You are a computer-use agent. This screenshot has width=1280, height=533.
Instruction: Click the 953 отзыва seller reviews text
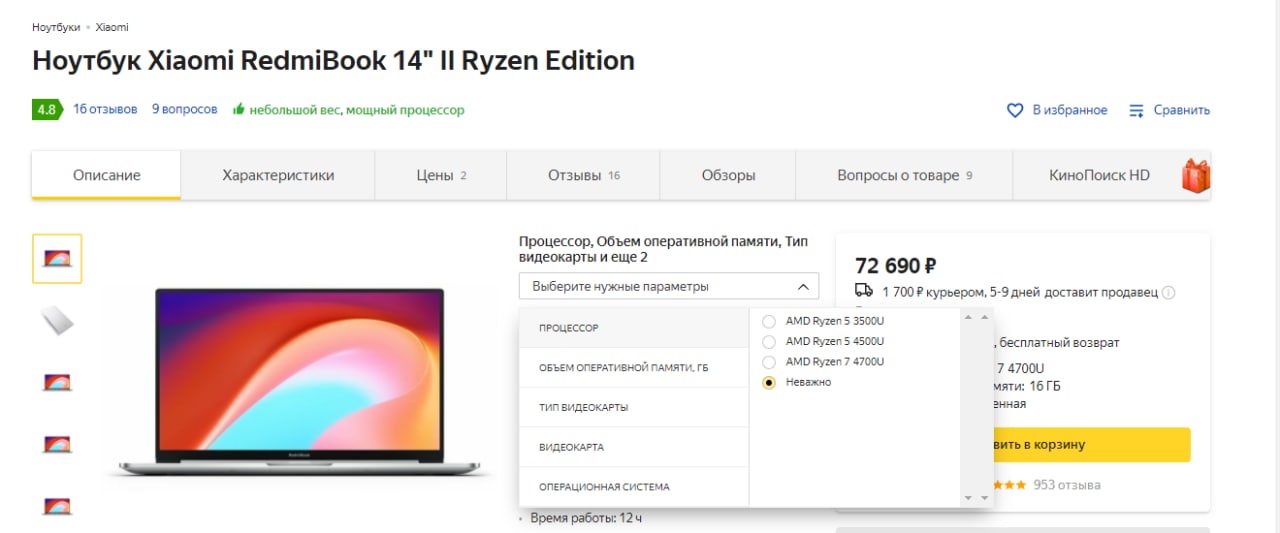(1067, 485)
